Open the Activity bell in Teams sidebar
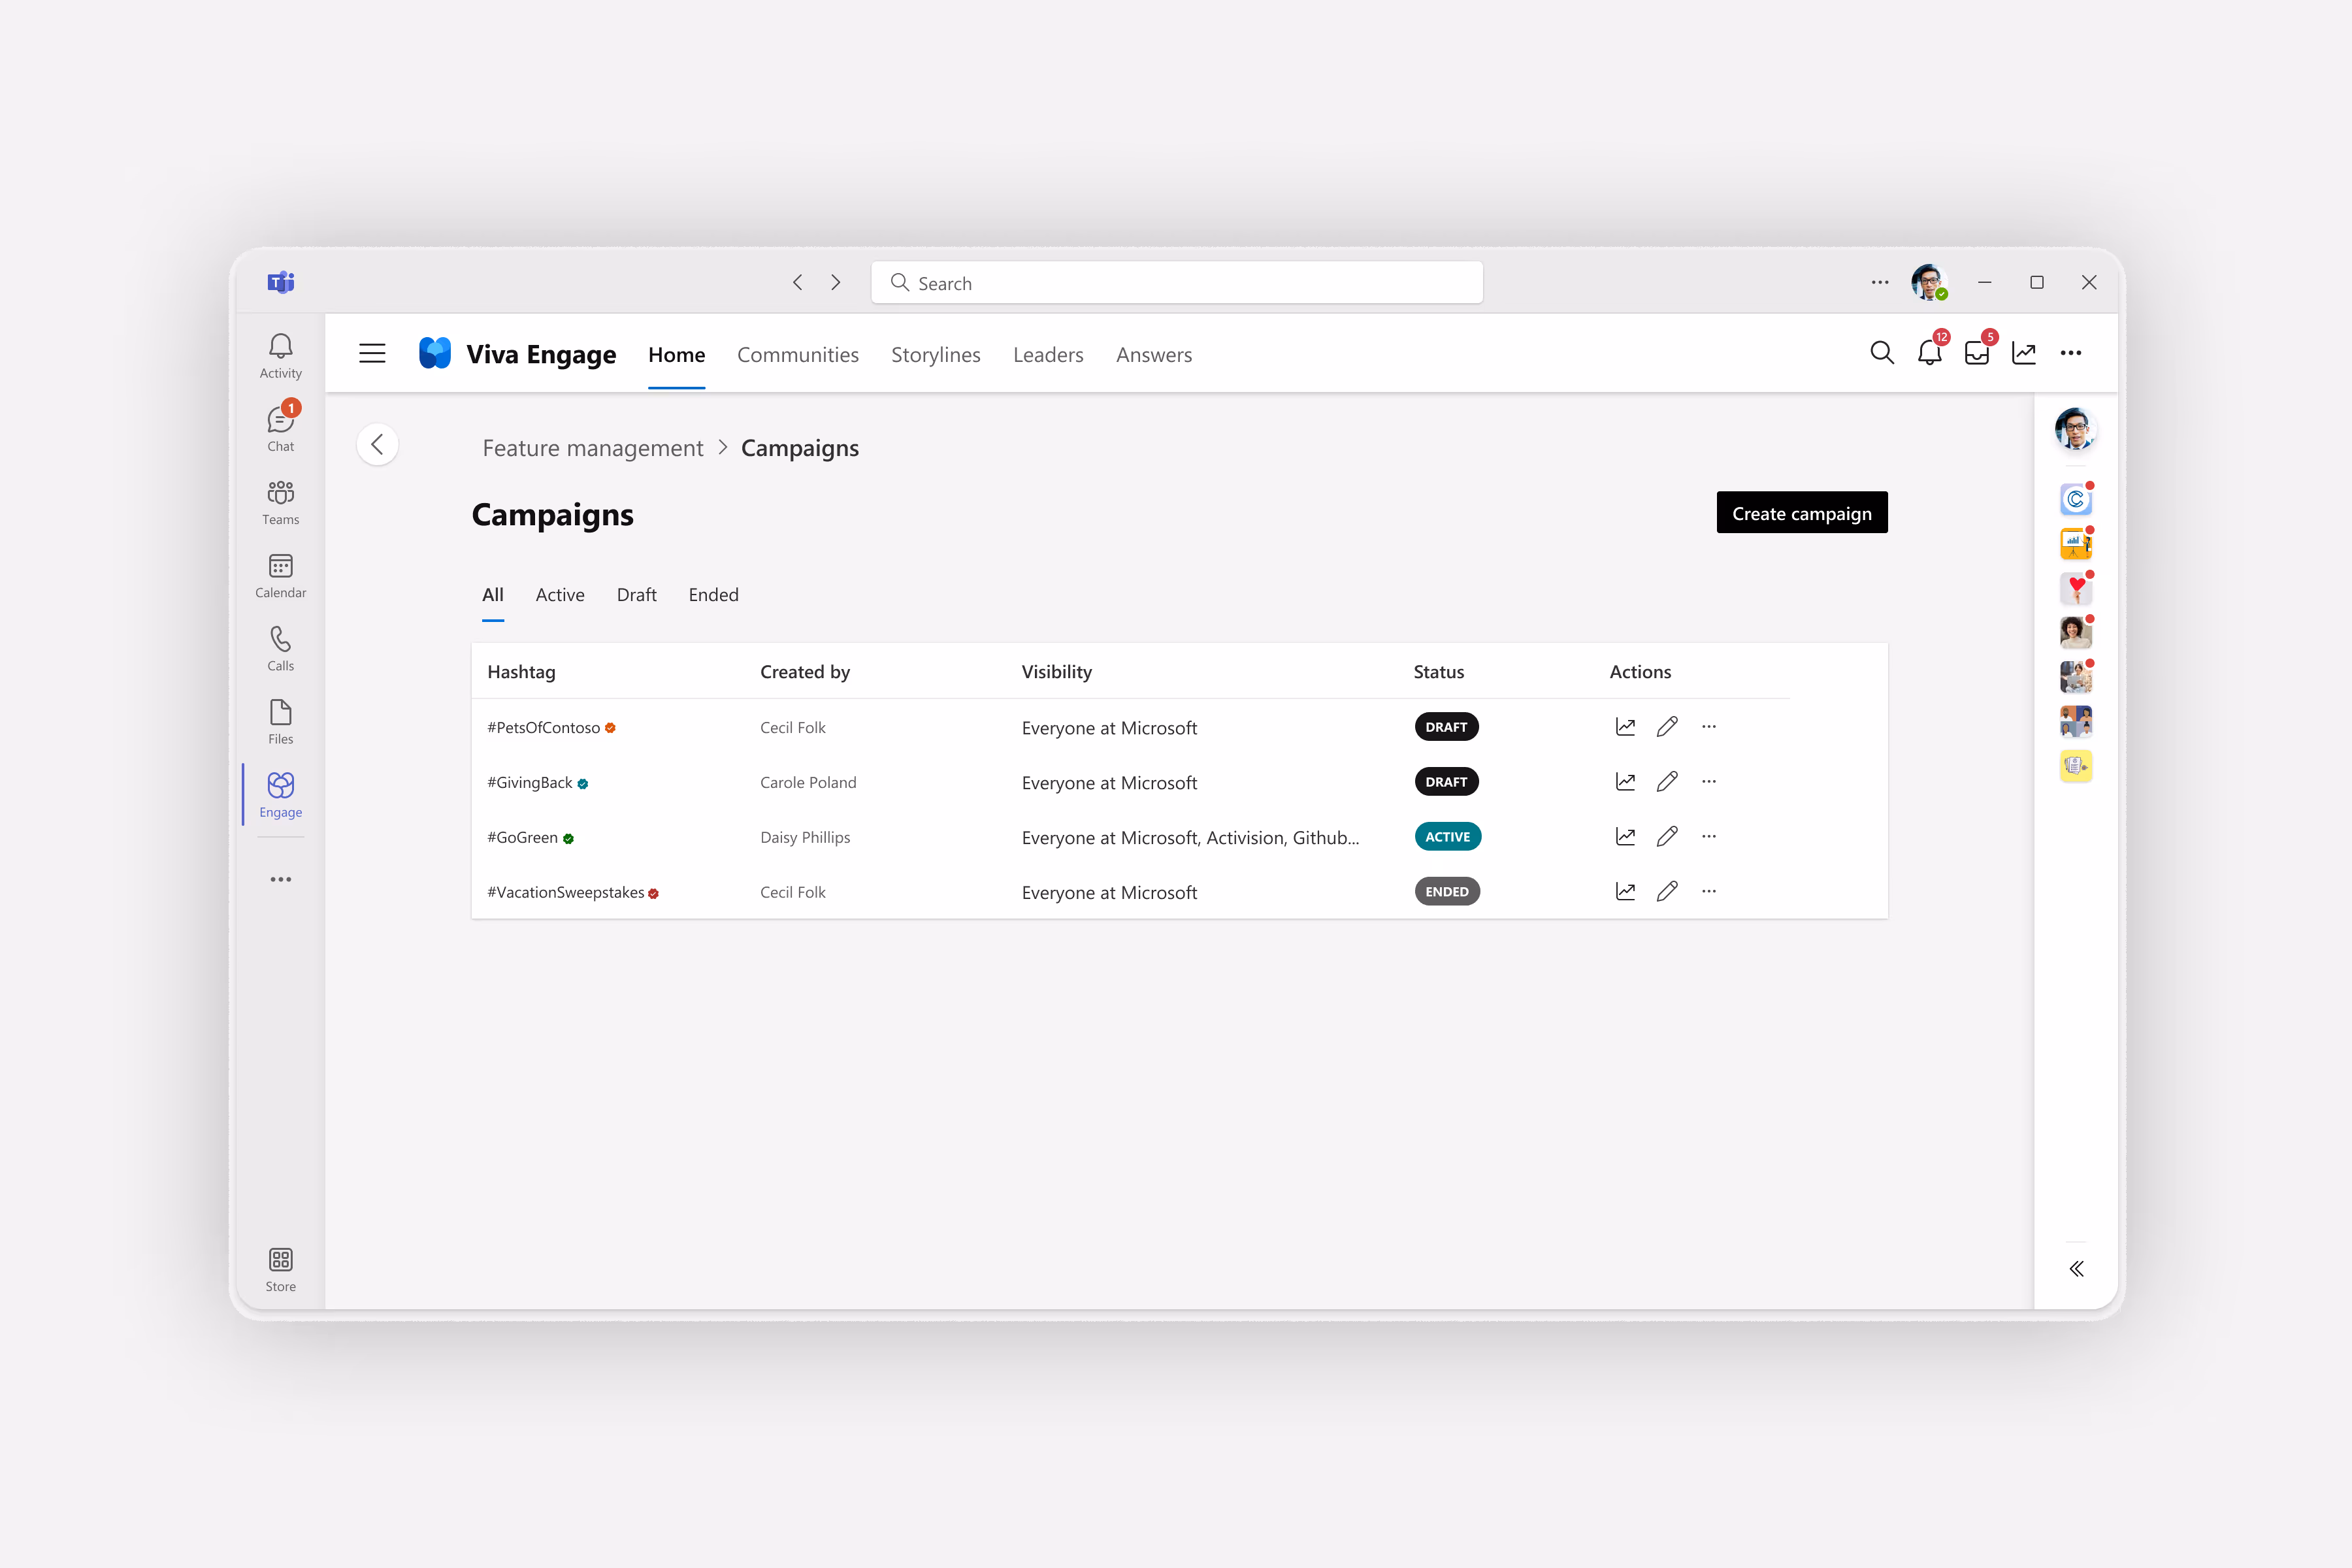This screenshot has width=2352, height=1568. coord(280,355)
